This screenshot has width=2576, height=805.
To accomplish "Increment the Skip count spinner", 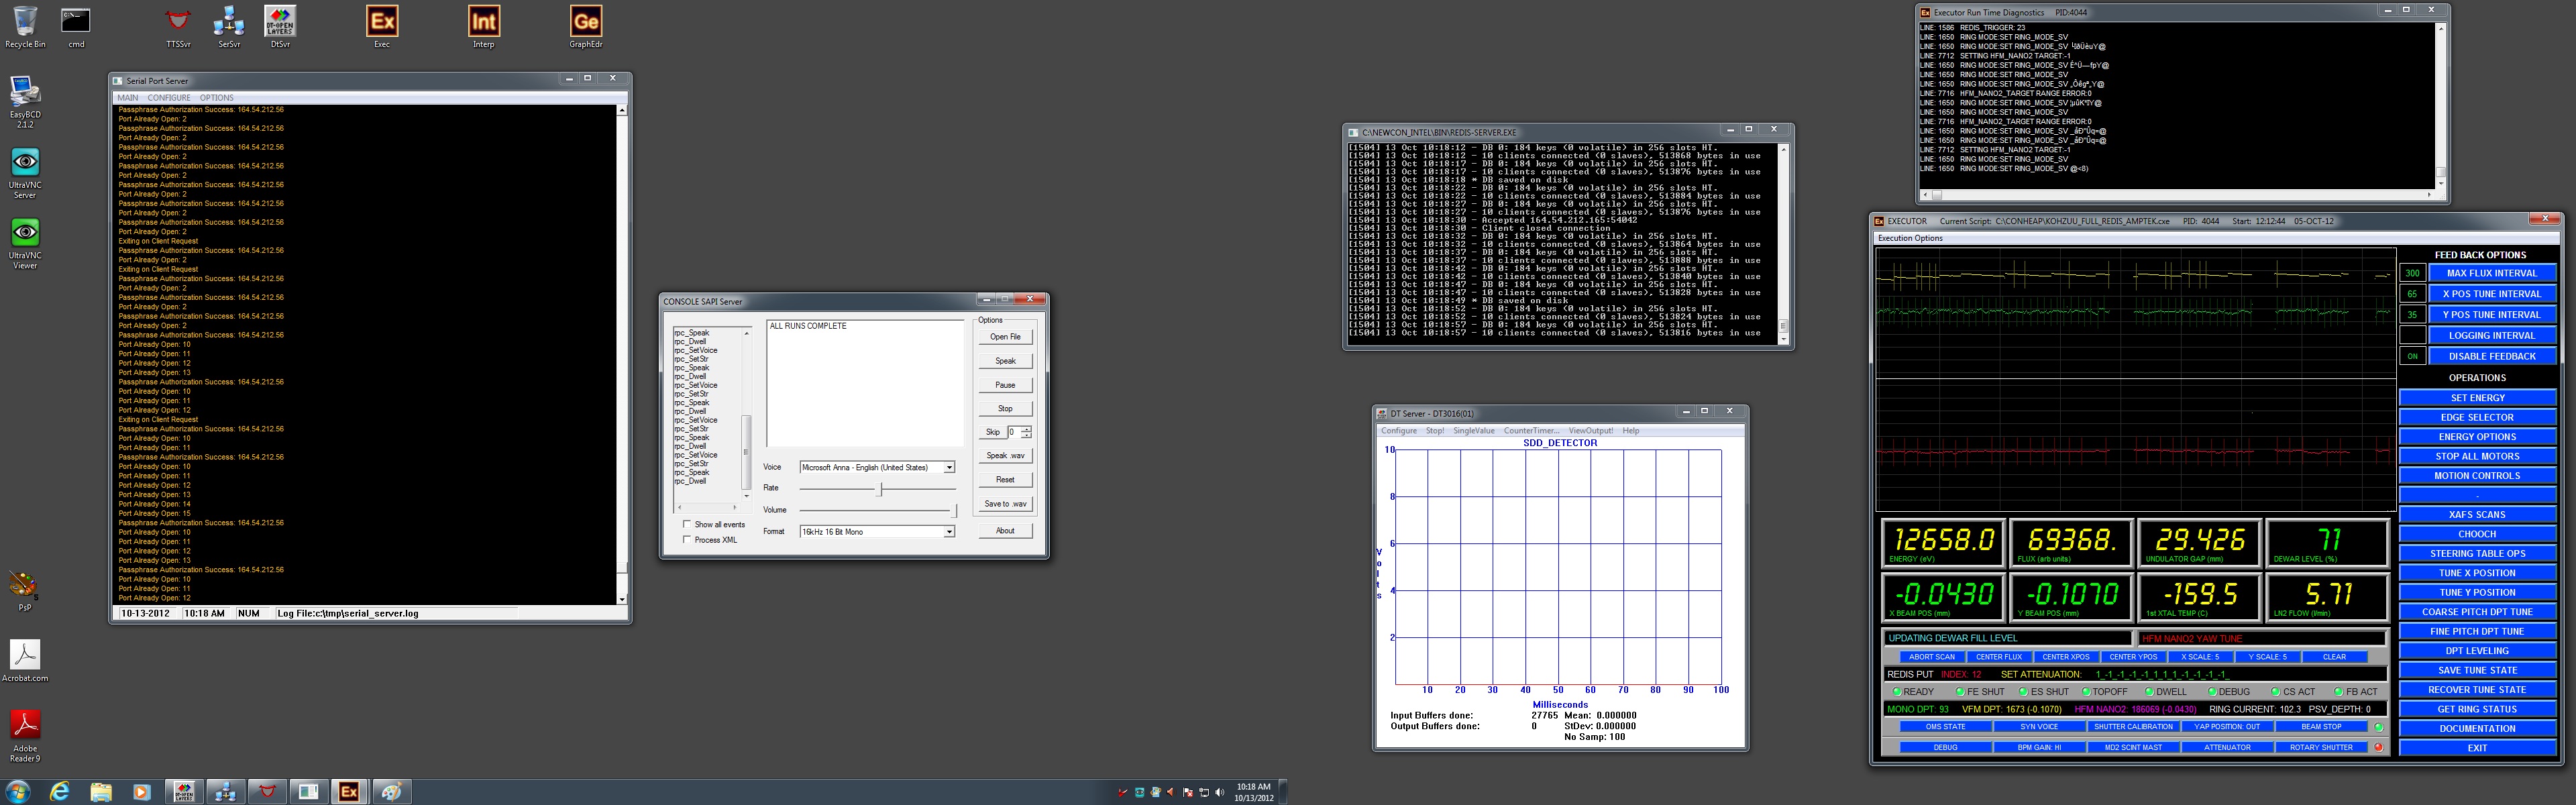I will coord(1026,429).
